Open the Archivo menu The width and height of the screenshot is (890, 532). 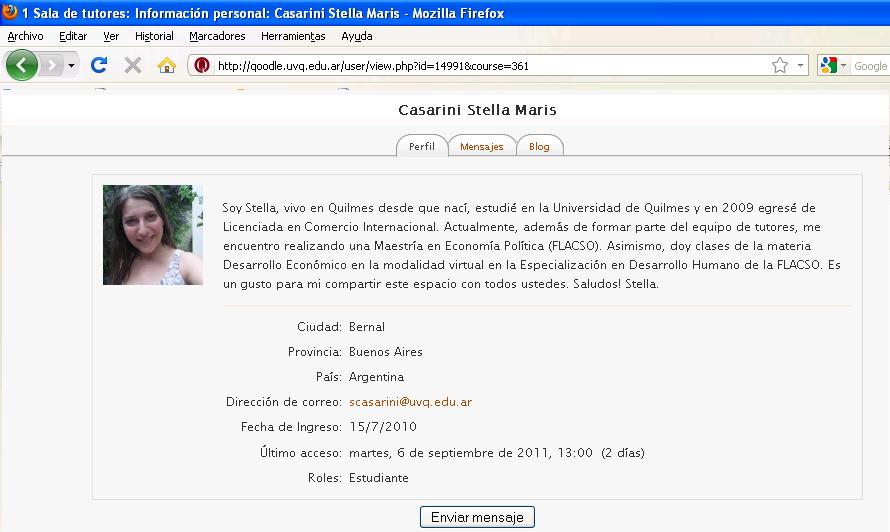coord(25,36)
